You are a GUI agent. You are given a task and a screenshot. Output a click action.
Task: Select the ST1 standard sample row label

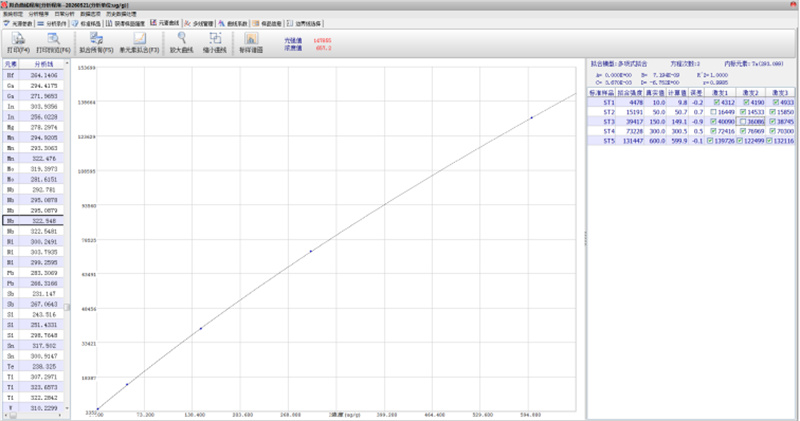click(609, 103)
